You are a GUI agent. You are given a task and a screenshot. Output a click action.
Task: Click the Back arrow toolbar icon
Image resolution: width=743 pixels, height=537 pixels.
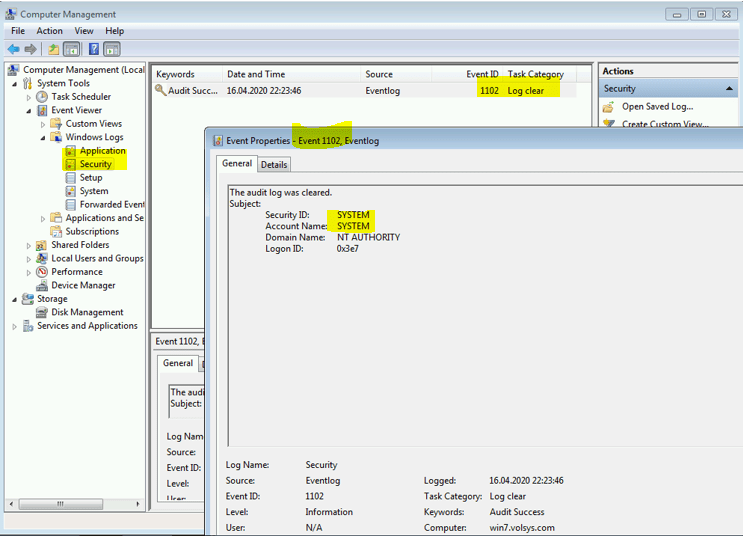click(13, 49)
